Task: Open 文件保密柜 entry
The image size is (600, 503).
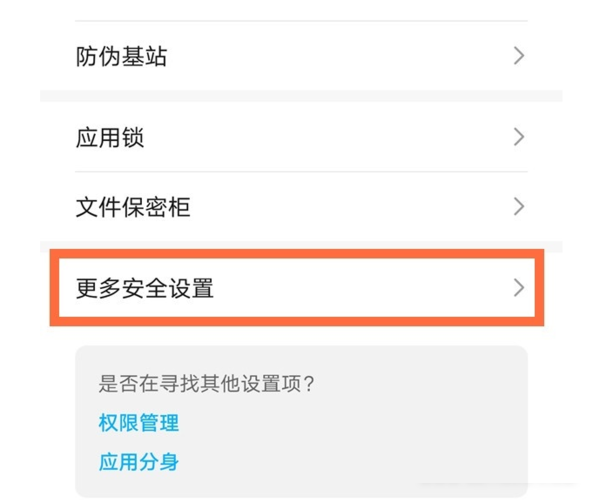Action: coord(300,207)
